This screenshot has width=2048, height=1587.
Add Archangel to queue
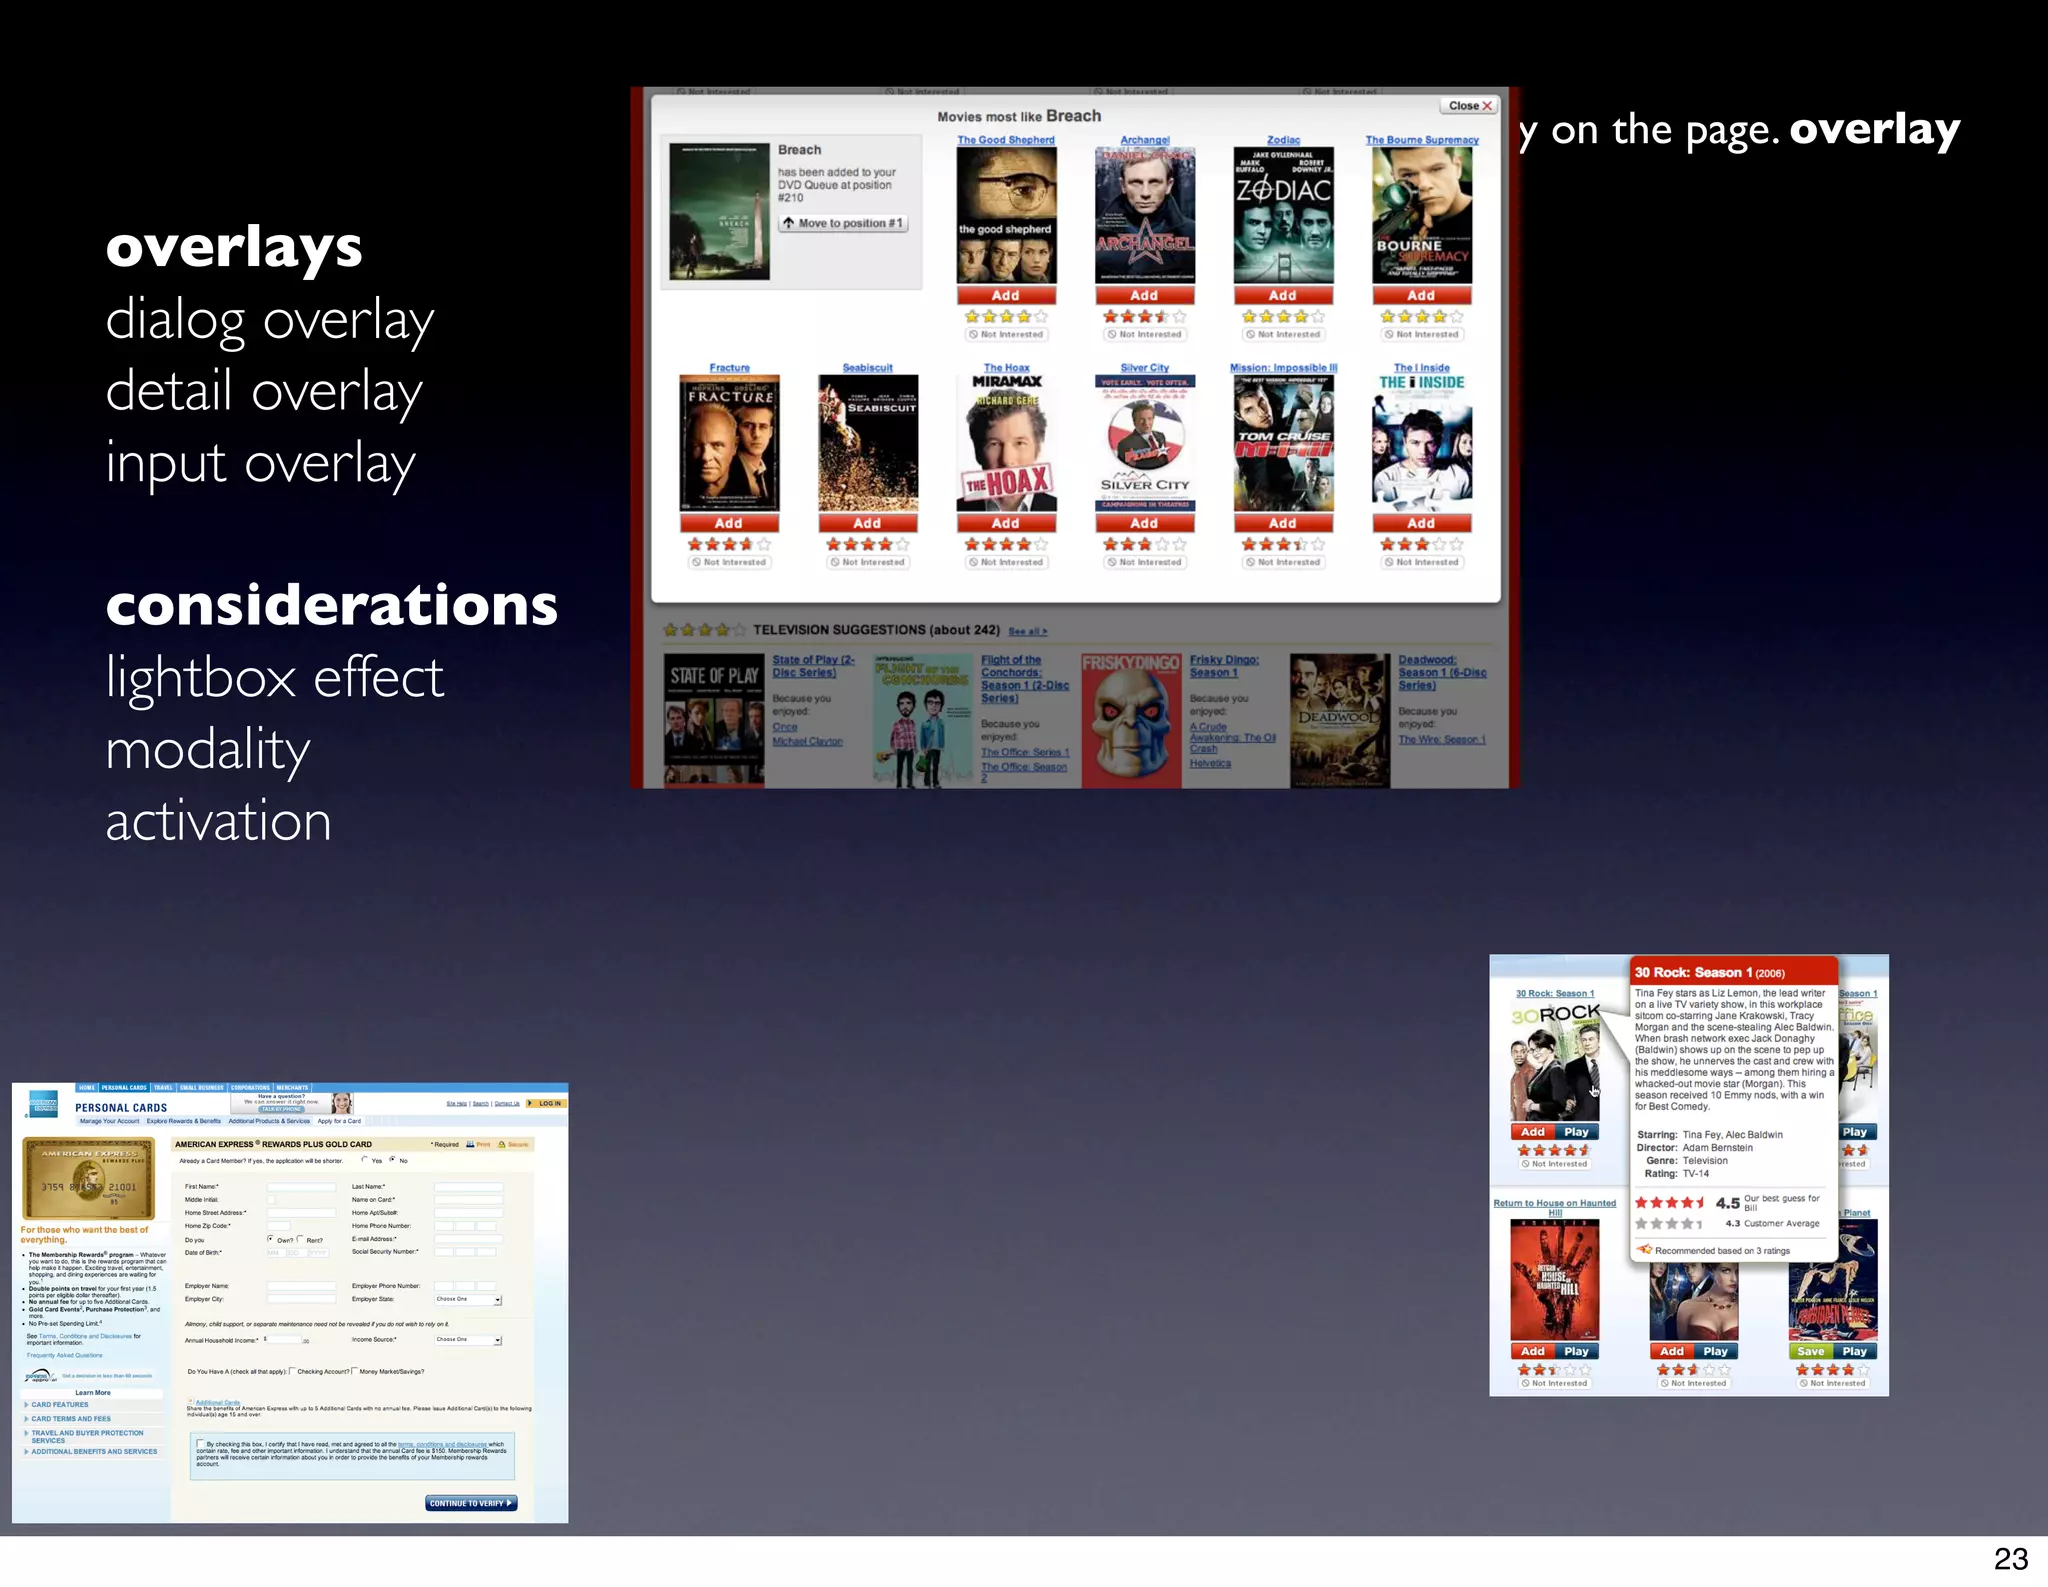1144,296
